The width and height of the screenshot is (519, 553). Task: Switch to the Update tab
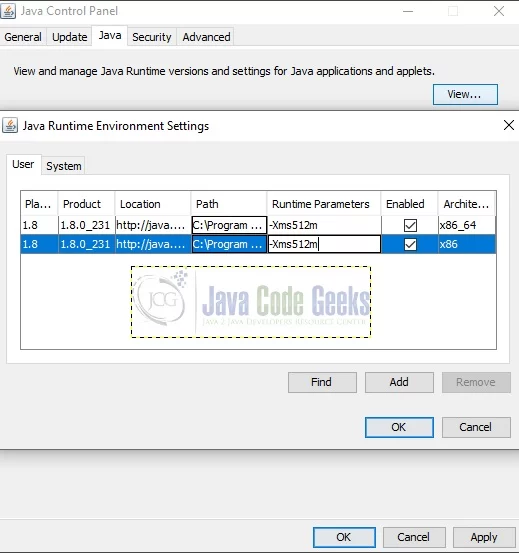pos(69,37)
